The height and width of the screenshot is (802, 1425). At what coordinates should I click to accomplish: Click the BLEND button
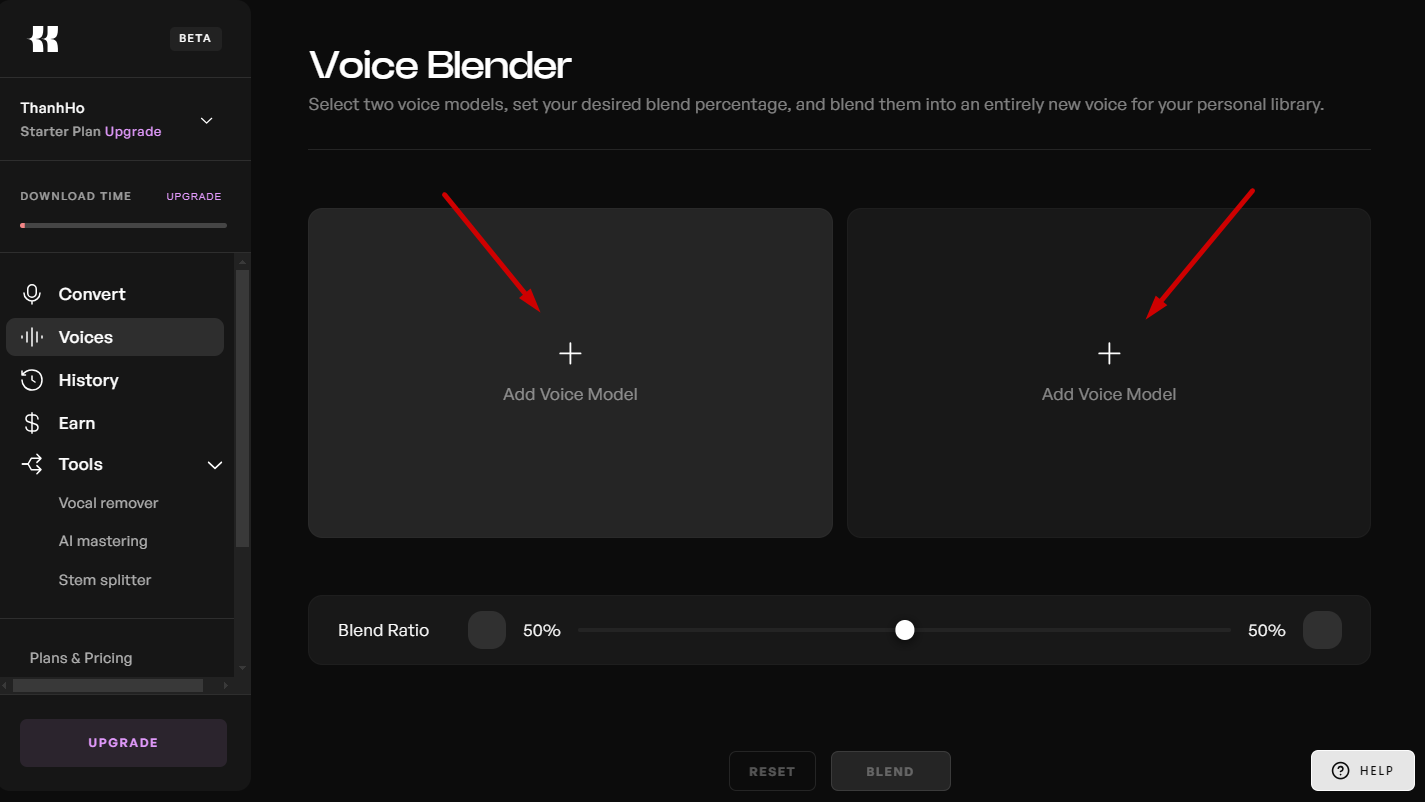click(x=890, y=771)
